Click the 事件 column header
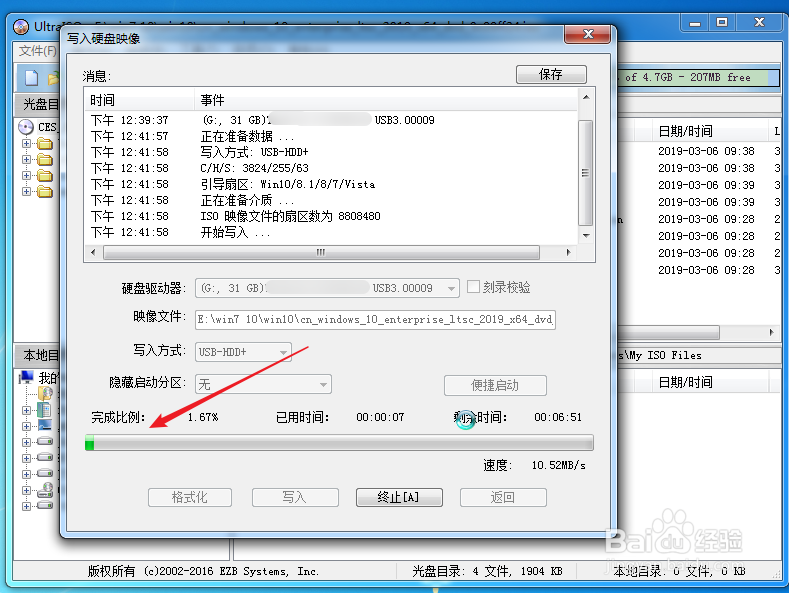789x593 pixels. click(385, 100)
